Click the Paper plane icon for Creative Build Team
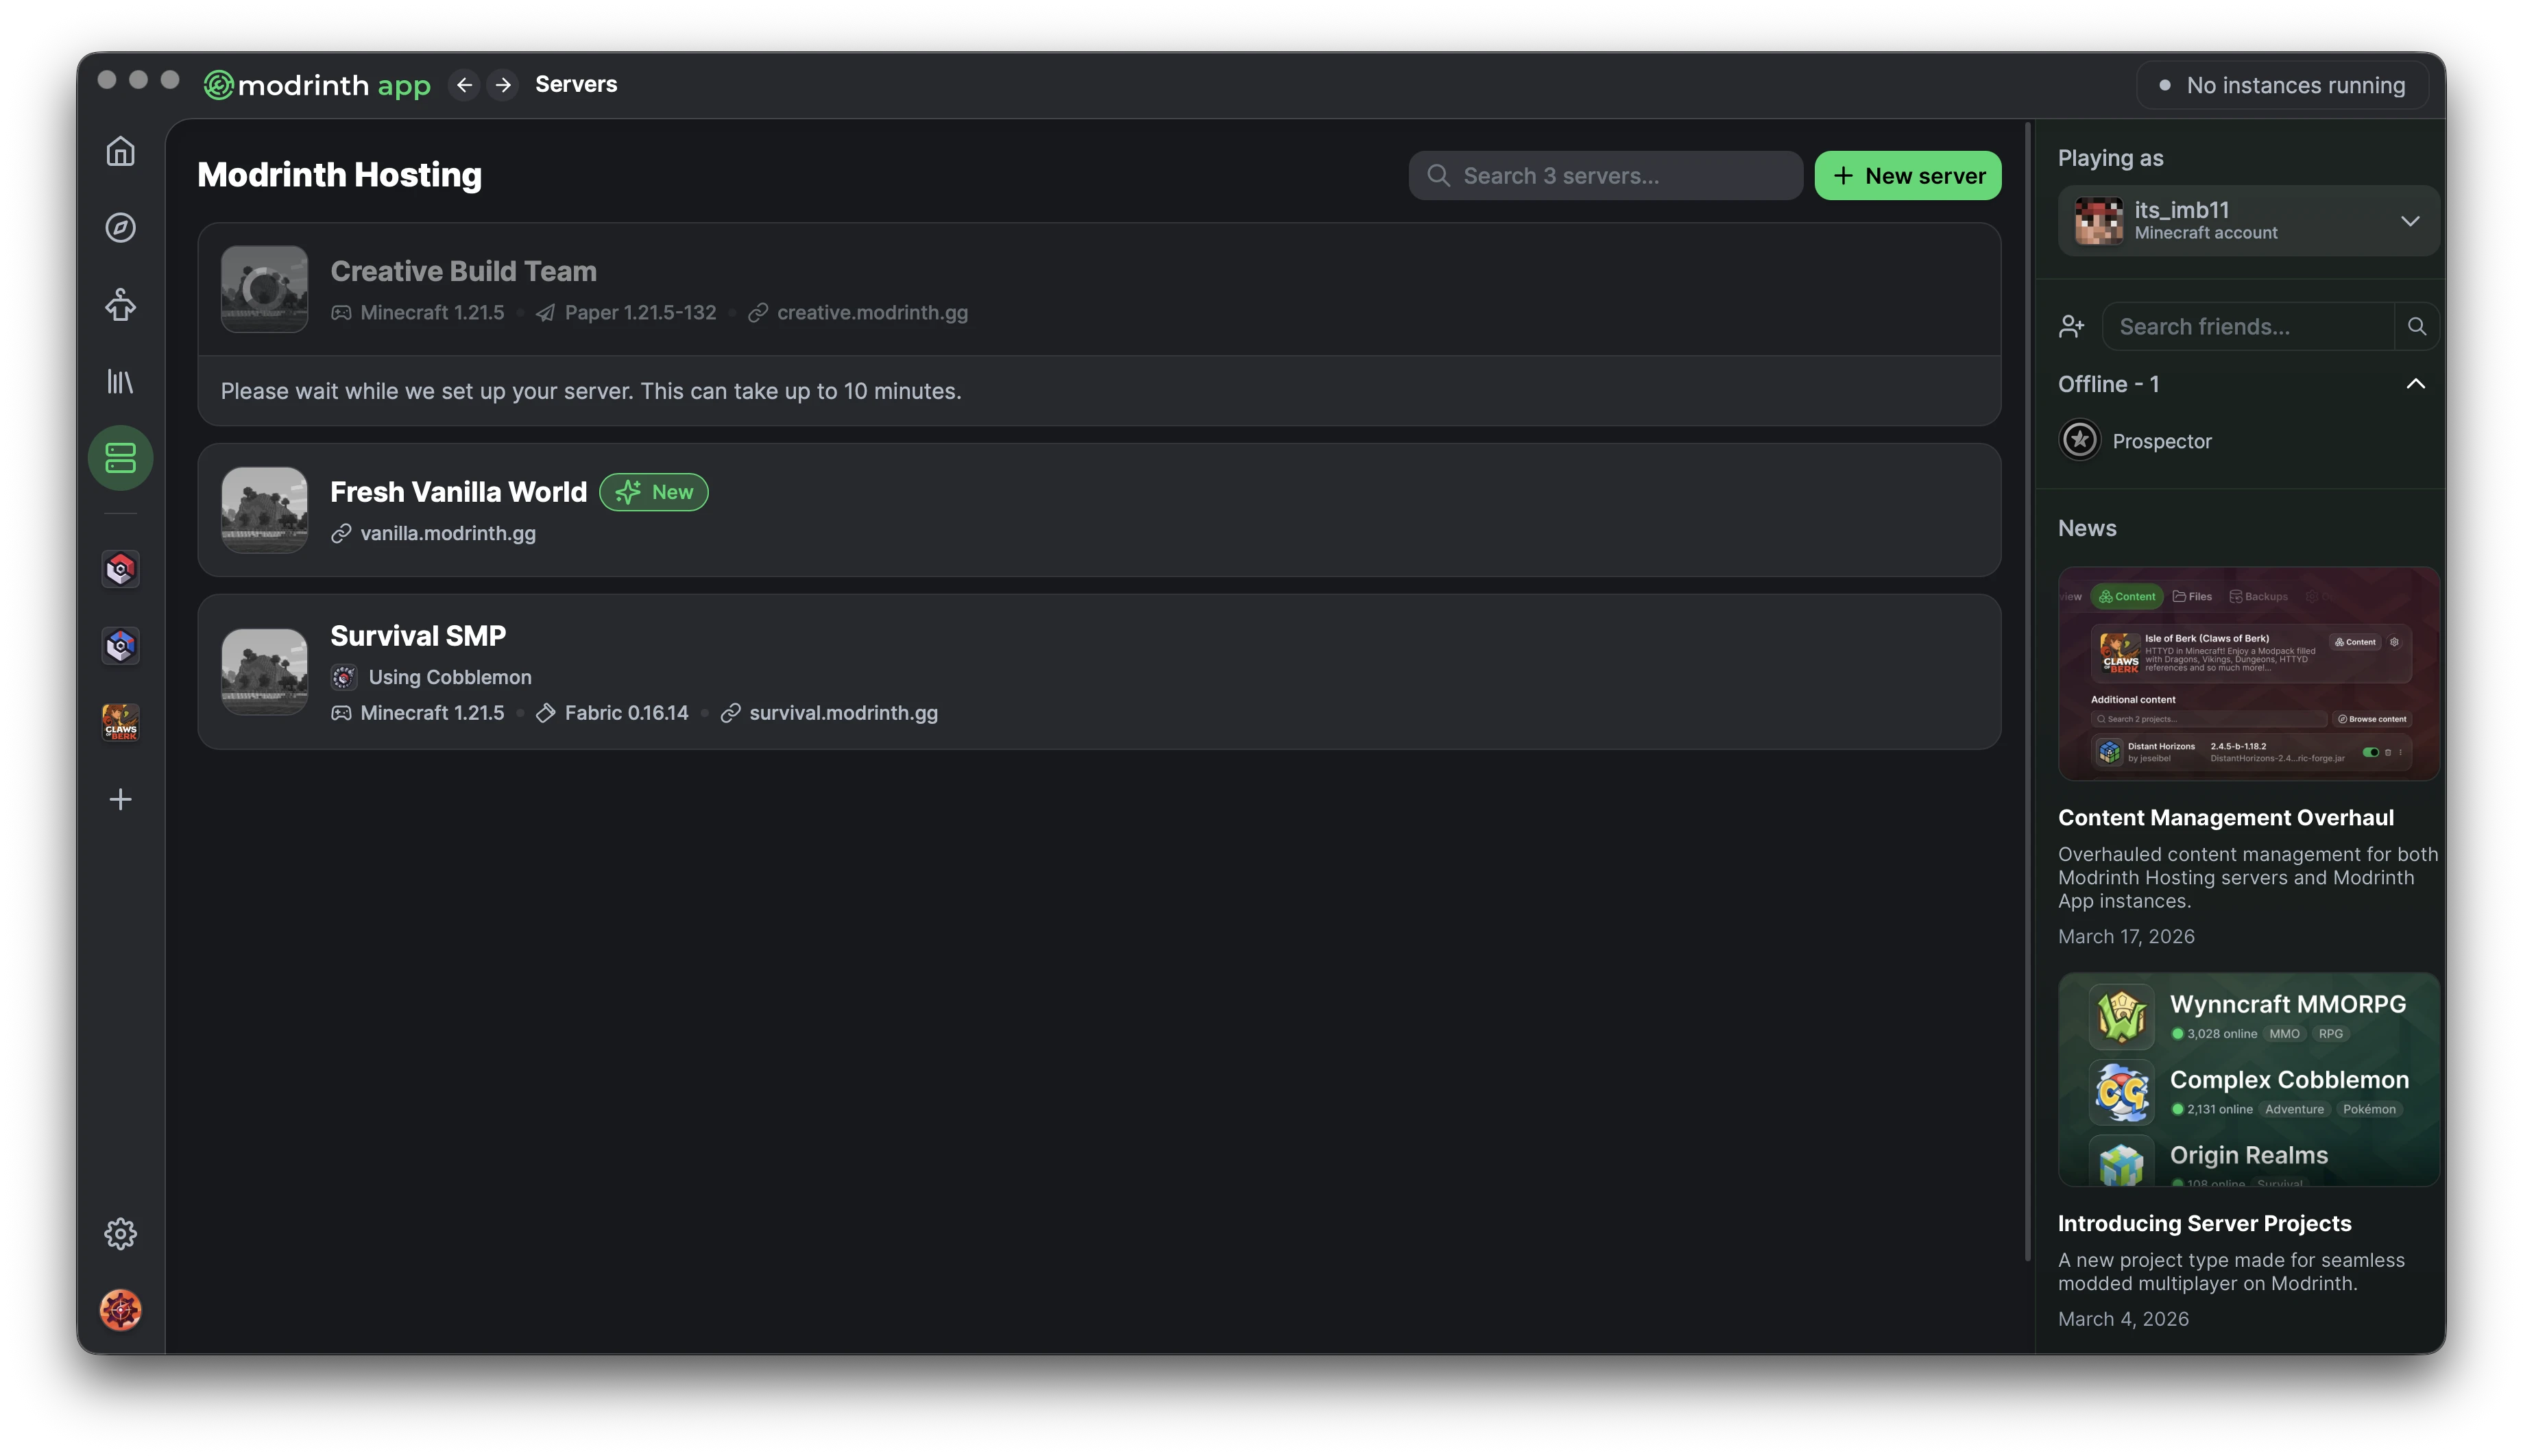Image resolution: width=2523 pixels, height=1456 pixels. [x=545, y=313]
